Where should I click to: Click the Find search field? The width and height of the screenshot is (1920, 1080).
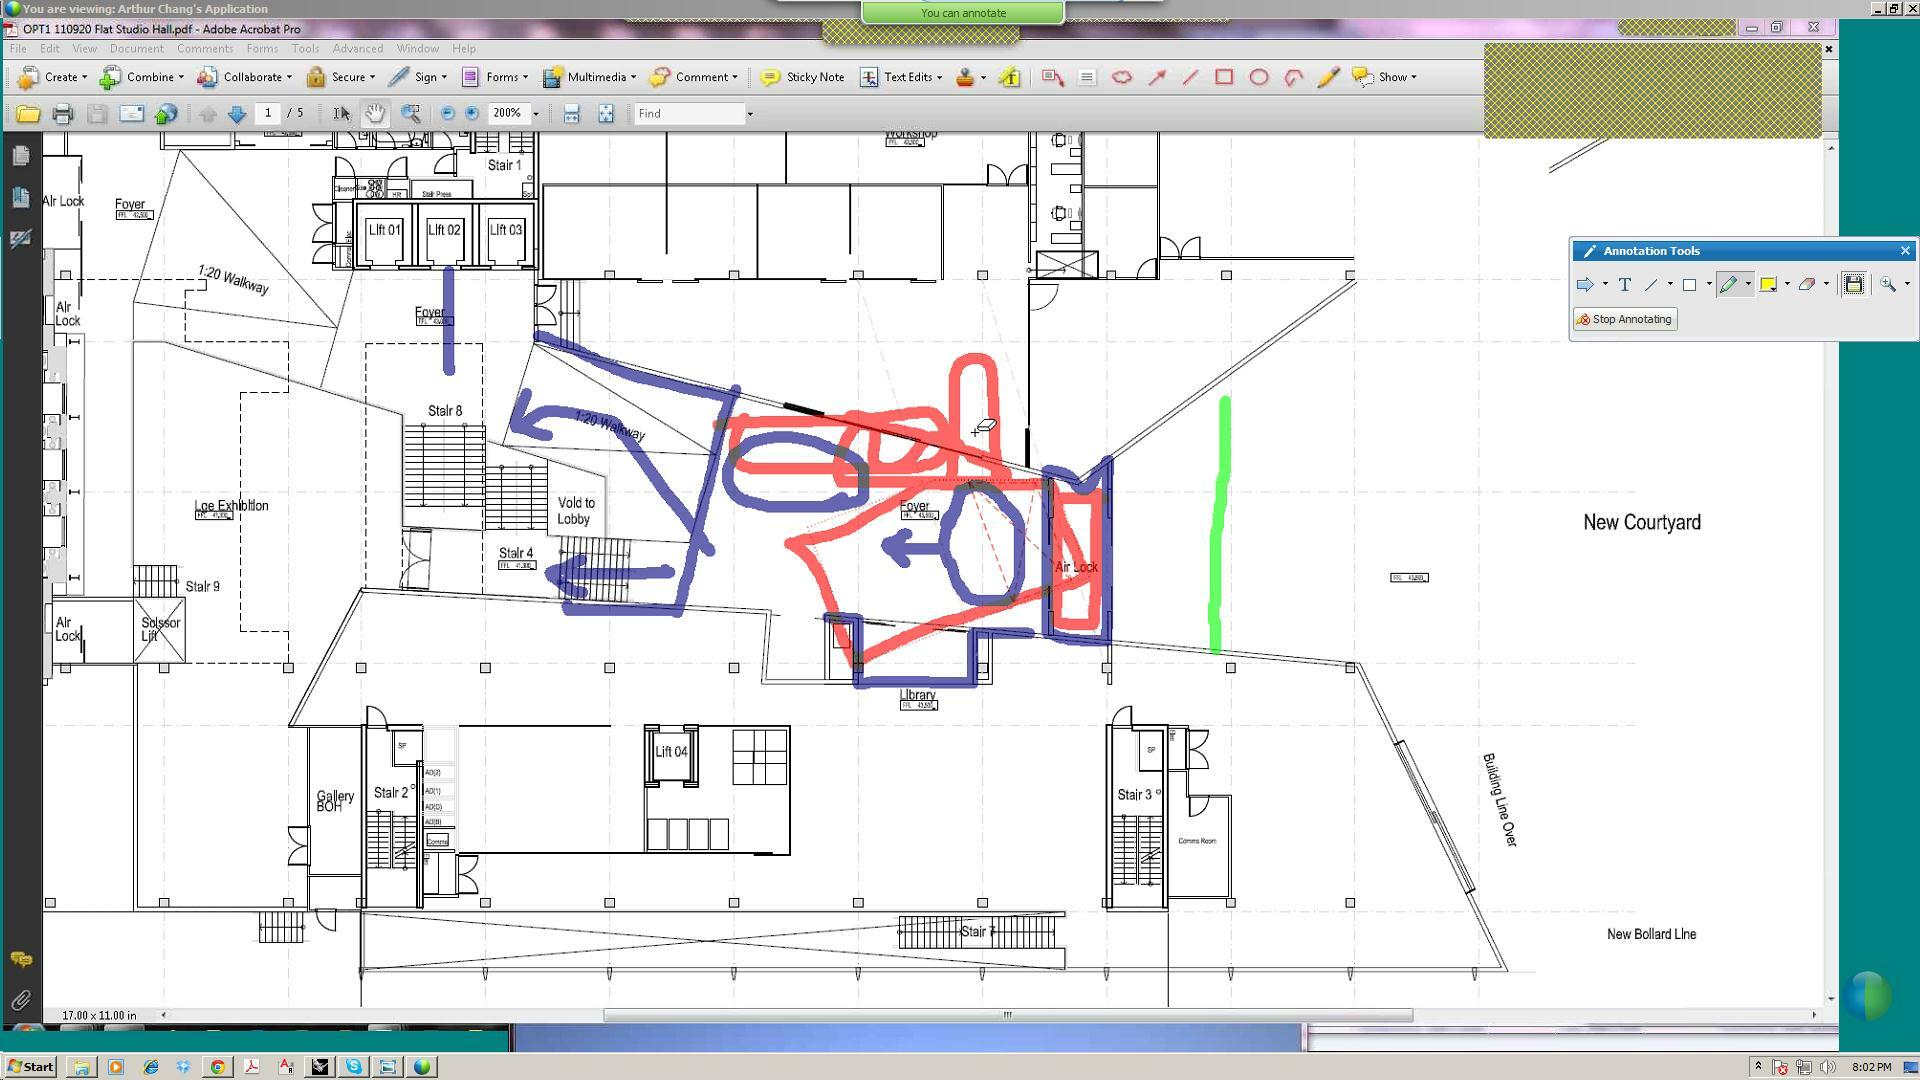coord(689,113)
